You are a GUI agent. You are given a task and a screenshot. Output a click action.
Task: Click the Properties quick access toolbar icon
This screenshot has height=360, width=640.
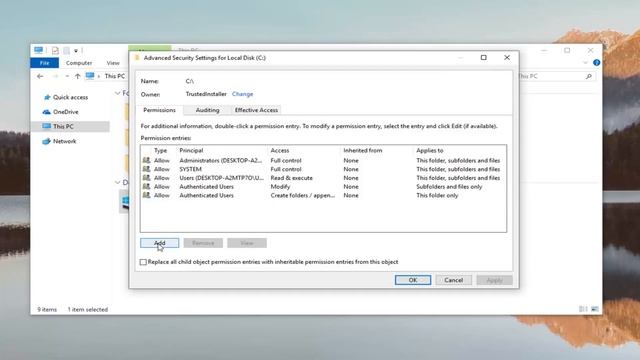(x=55, y=51)
